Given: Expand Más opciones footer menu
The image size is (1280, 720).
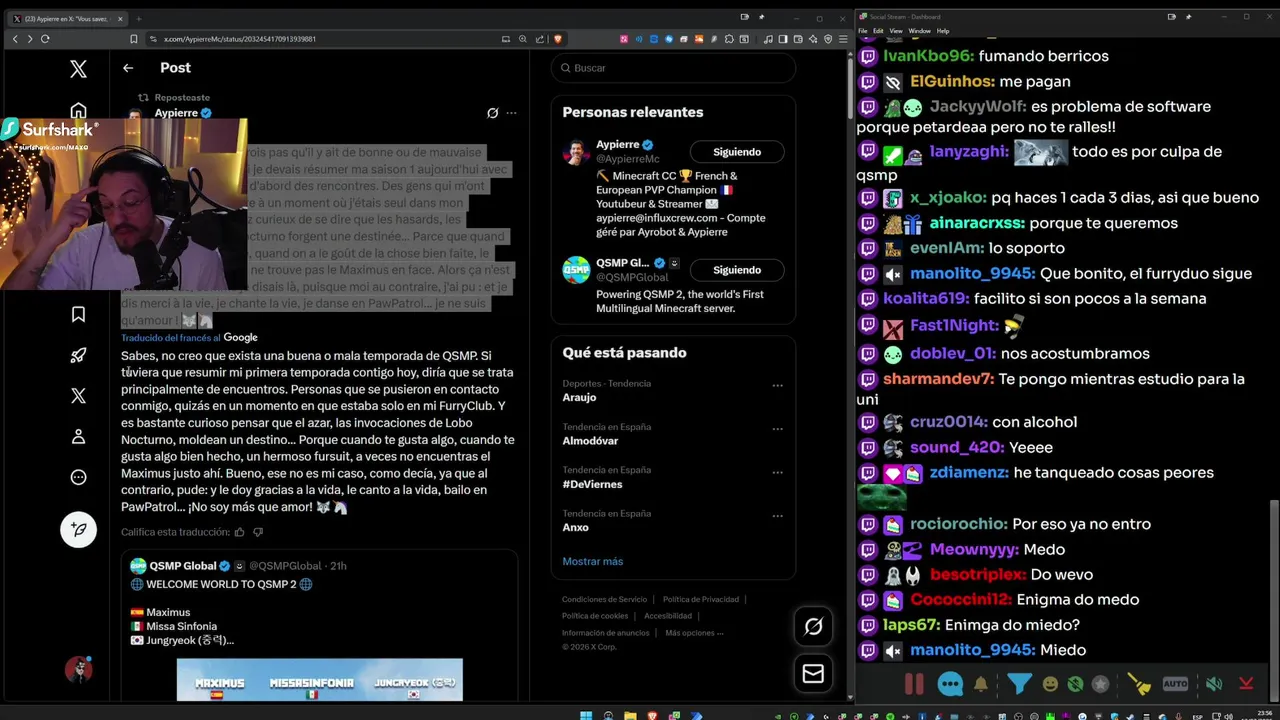Looking at the screenshot, I should [x=694, y=633].
